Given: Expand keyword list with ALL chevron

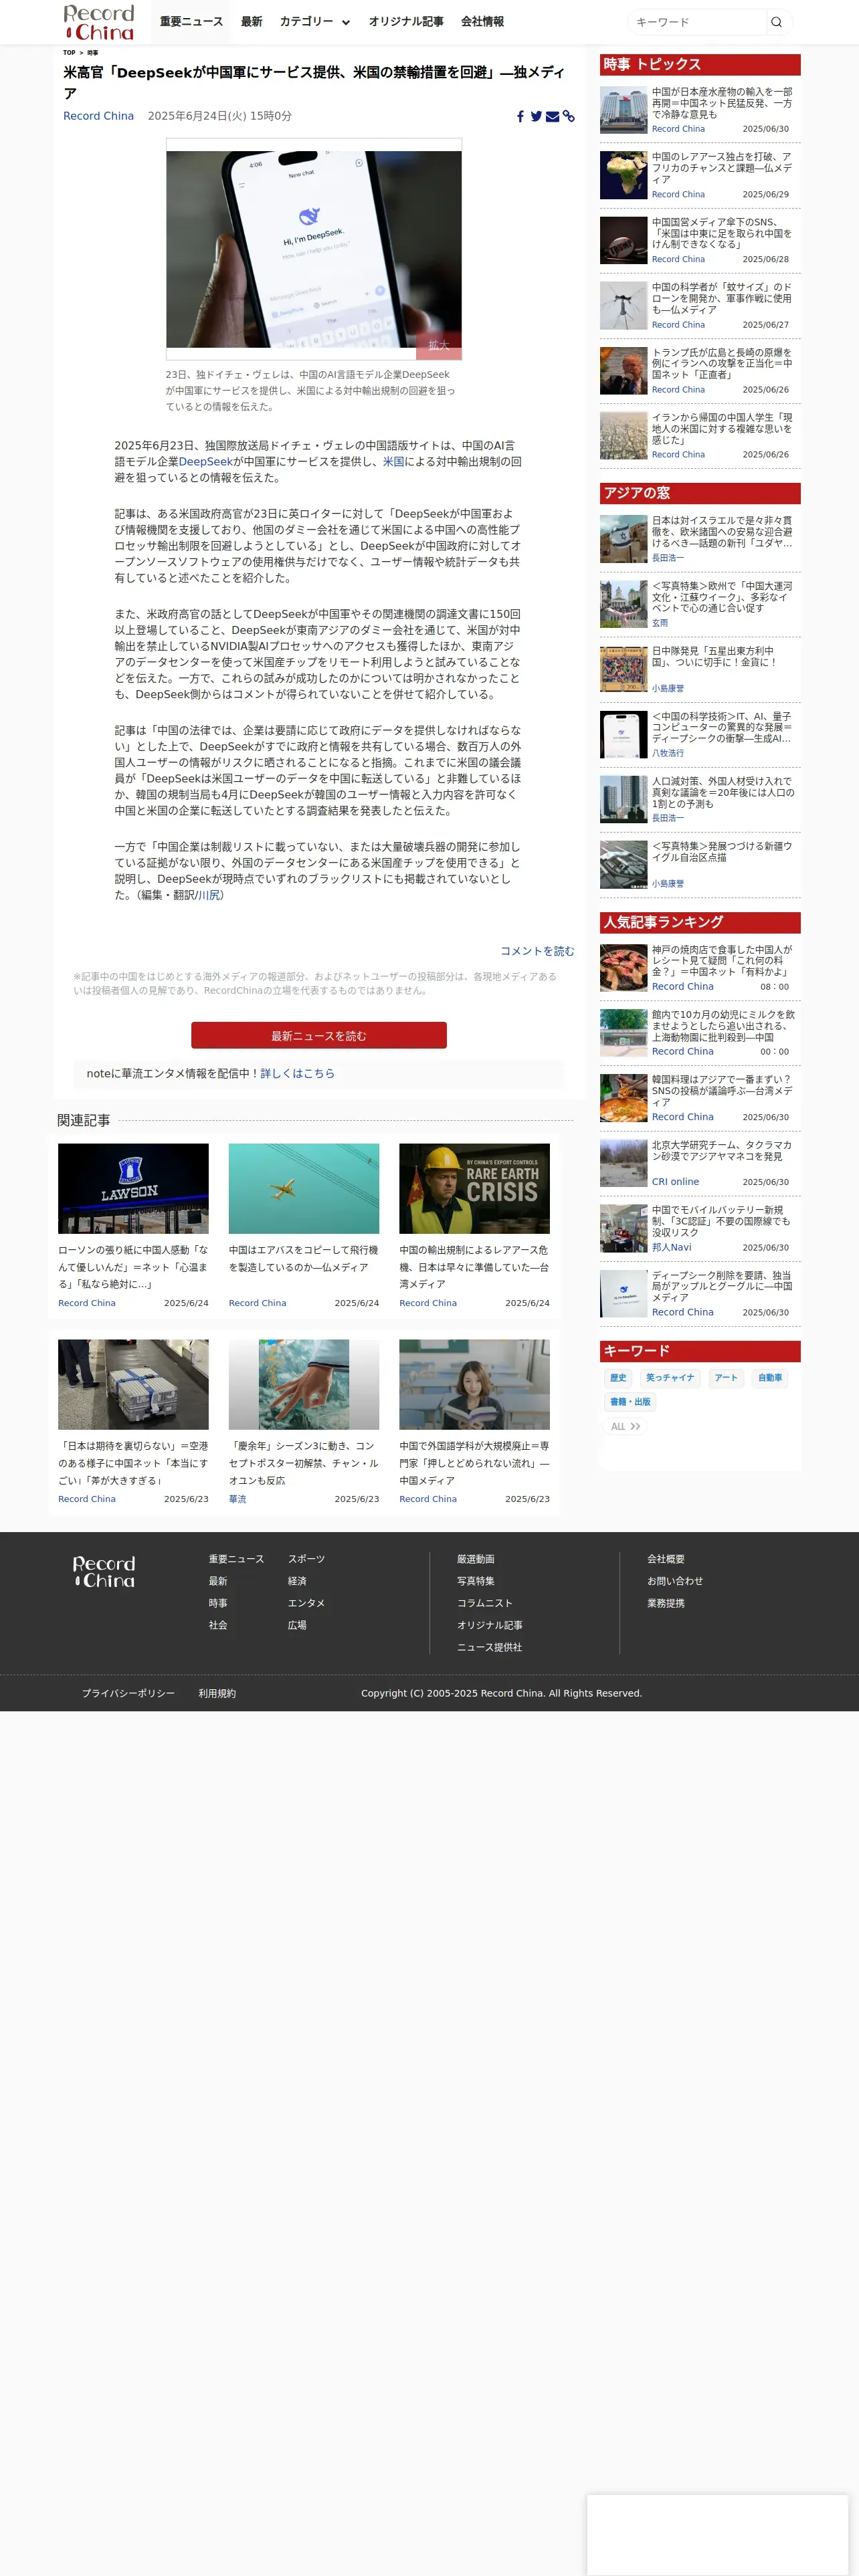Looking at the screenshot, I should [625, 1426].
